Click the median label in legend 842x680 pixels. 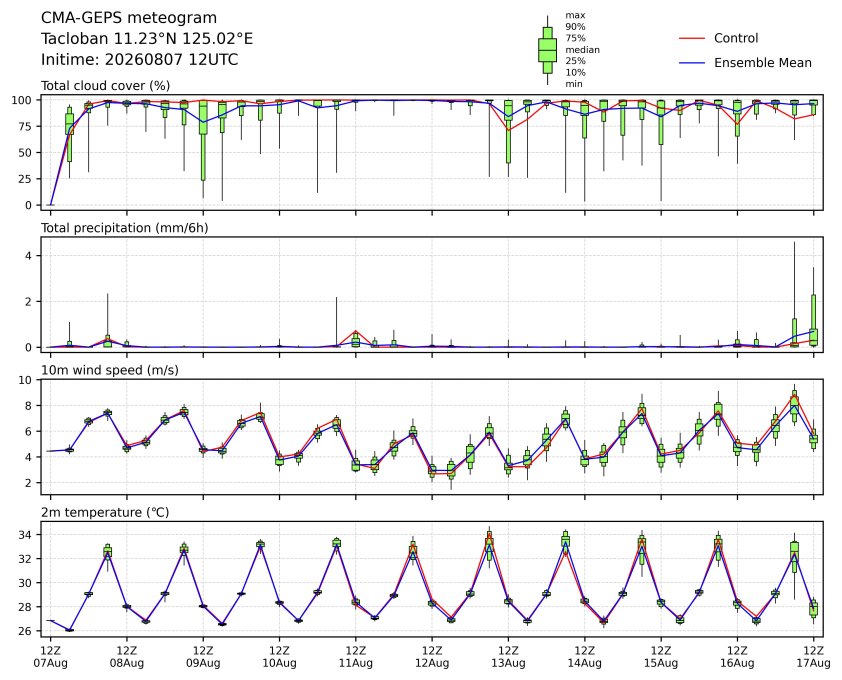pos(582,49)
